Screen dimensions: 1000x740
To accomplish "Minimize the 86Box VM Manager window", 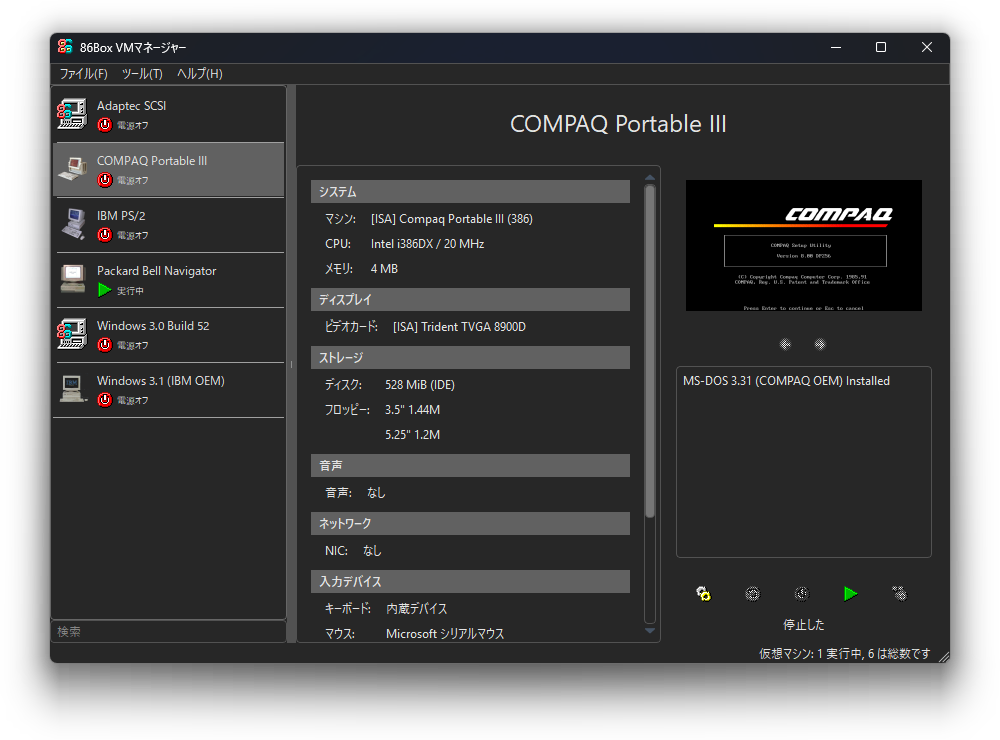I will point(835,47).
